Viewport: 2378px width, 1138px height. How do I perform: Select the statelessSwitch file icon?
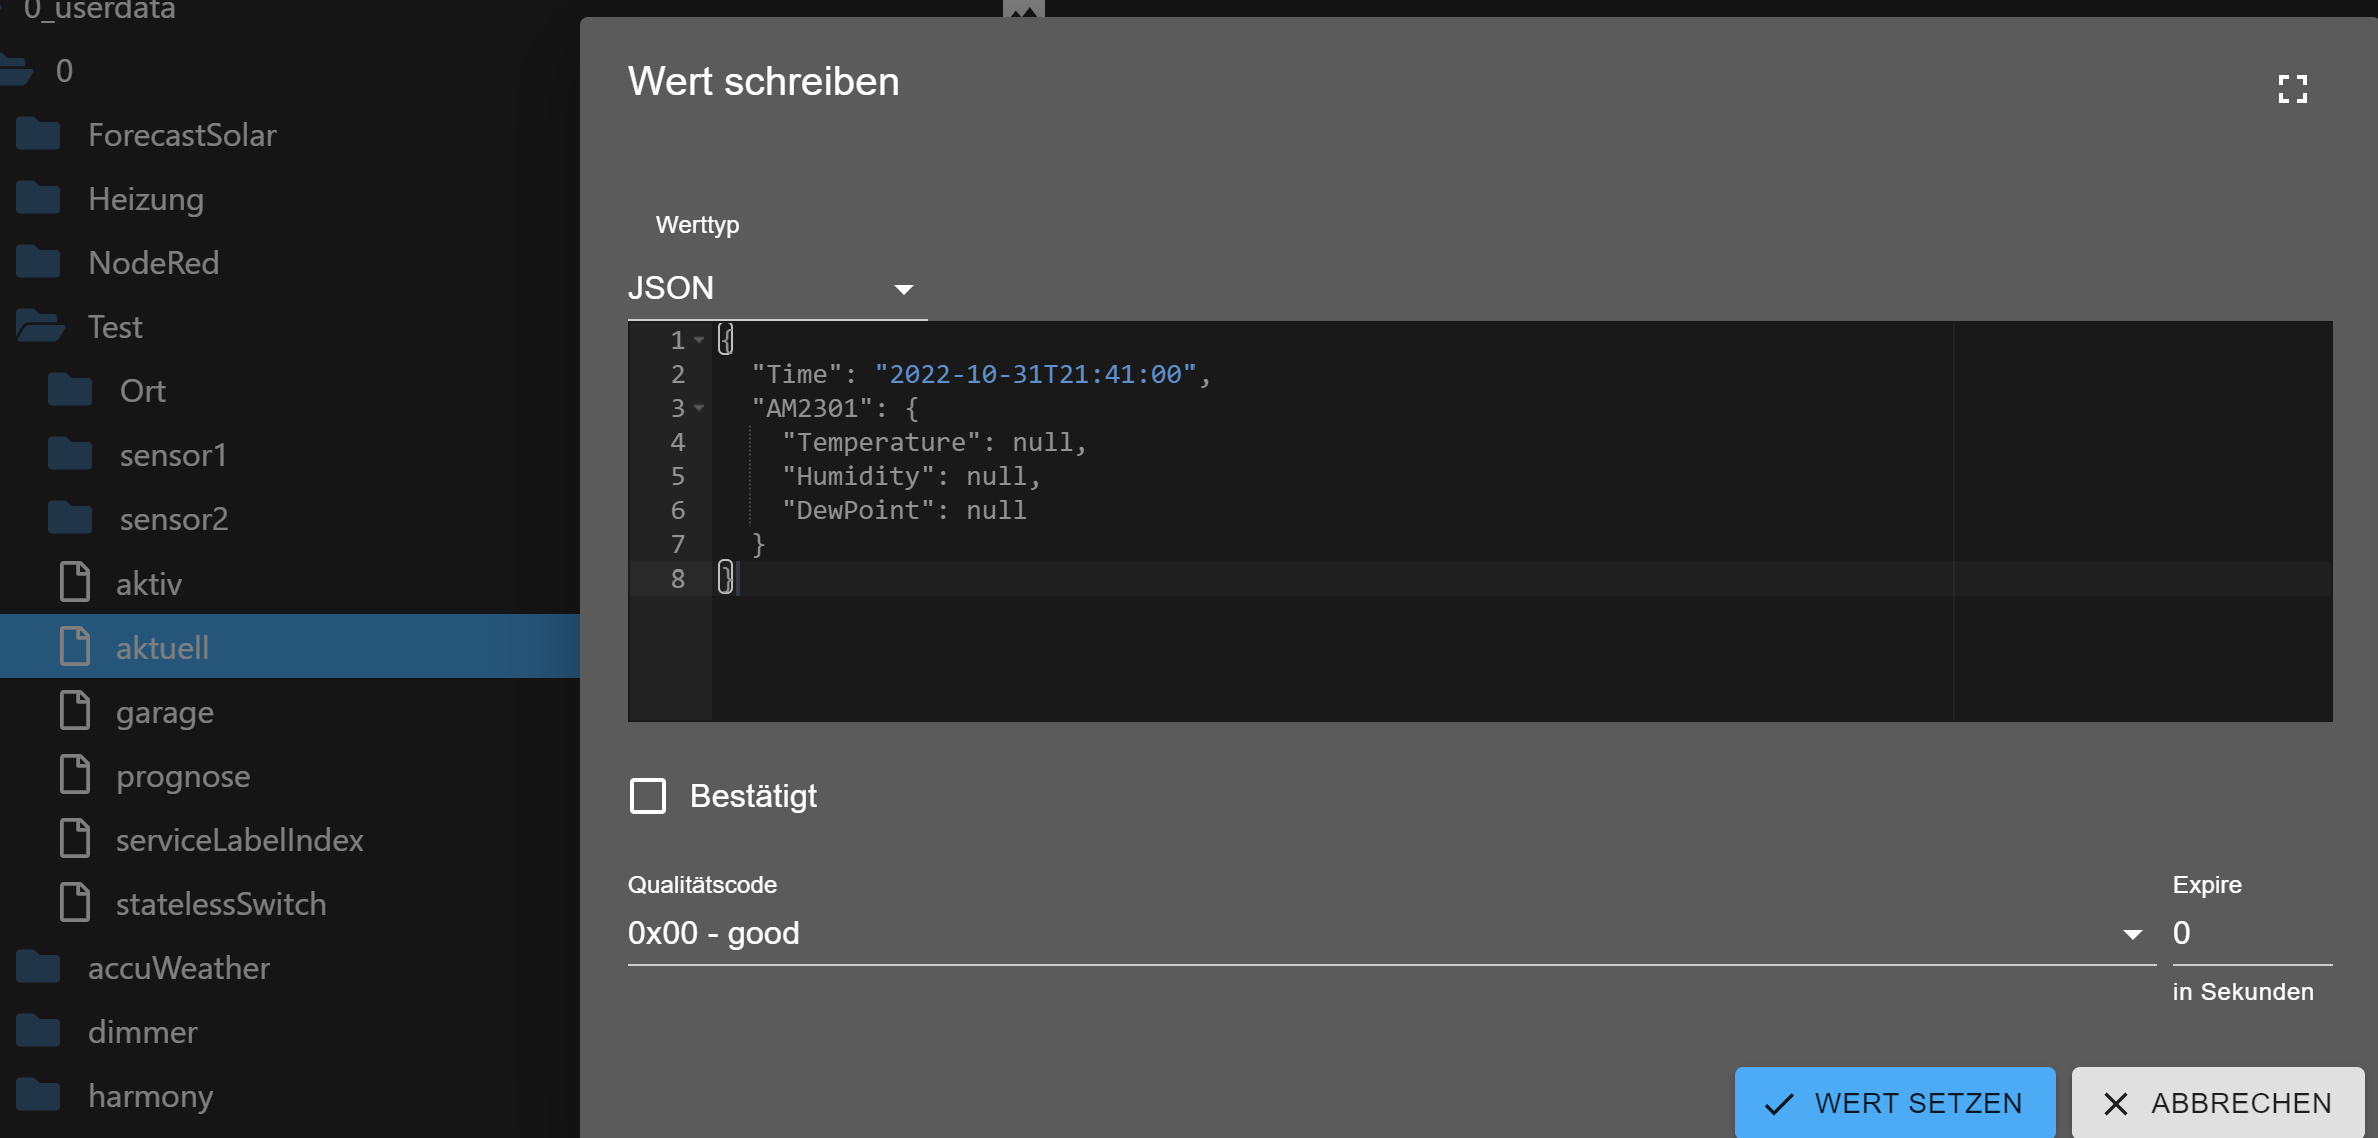click(75, 903)
